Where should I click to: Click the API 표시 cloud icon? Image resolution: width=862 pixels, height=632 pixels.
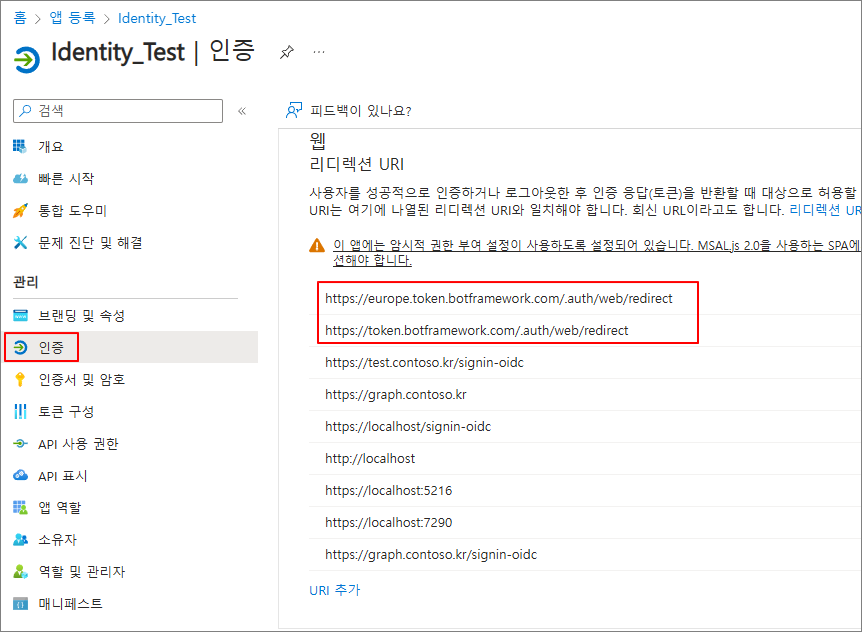(x=20, y=475)
